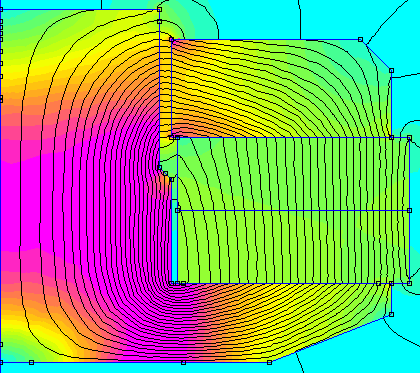Select bottom-right corner node of green striped coil
The width and height of the screenshot is (420, 373).
[410, 283]
